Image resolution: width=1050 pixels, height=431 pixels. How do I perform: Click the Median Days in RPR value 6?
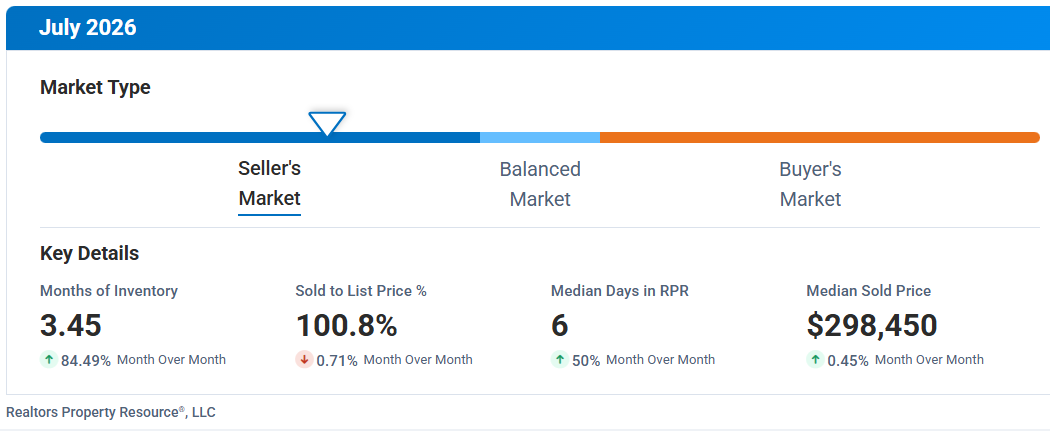(x=560, y=326)
